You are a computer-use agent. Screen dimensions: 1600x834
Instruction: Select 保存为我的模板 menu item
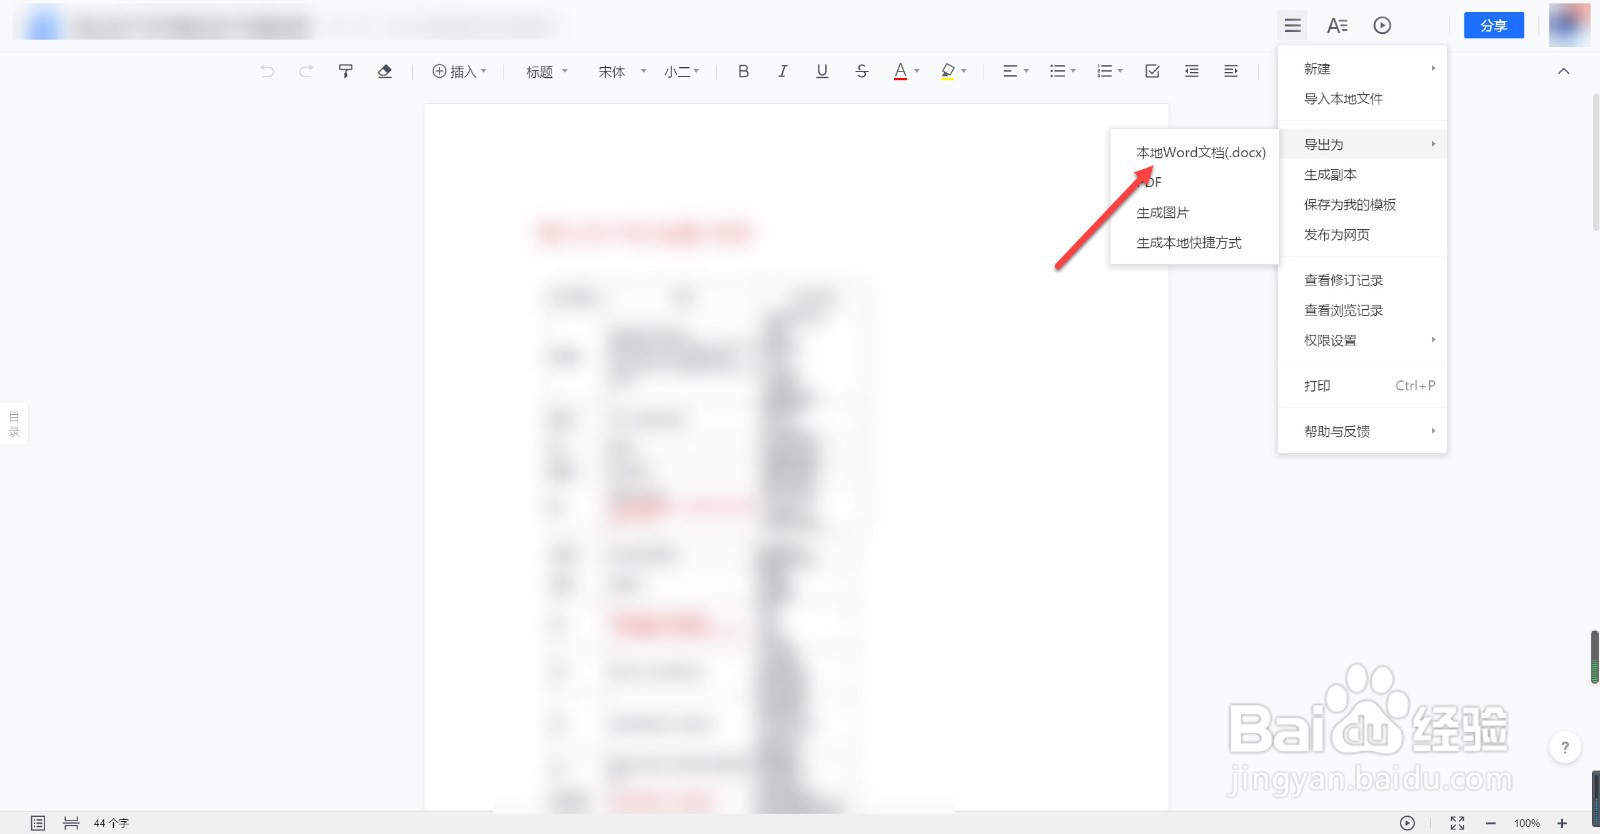click(1362, 204)
